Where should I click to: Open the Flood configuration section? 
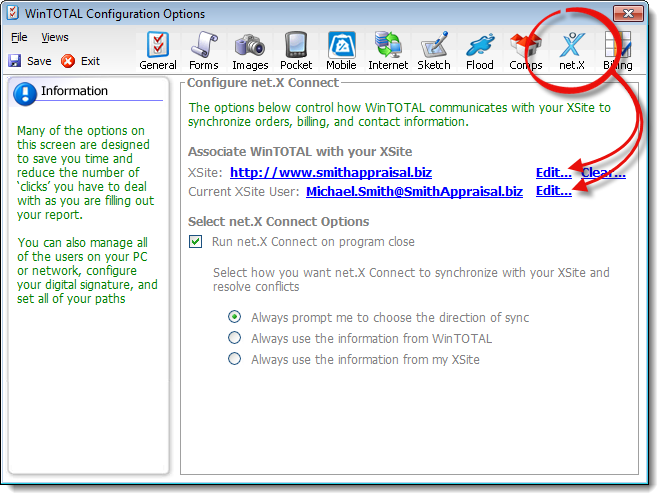point(479,51)
